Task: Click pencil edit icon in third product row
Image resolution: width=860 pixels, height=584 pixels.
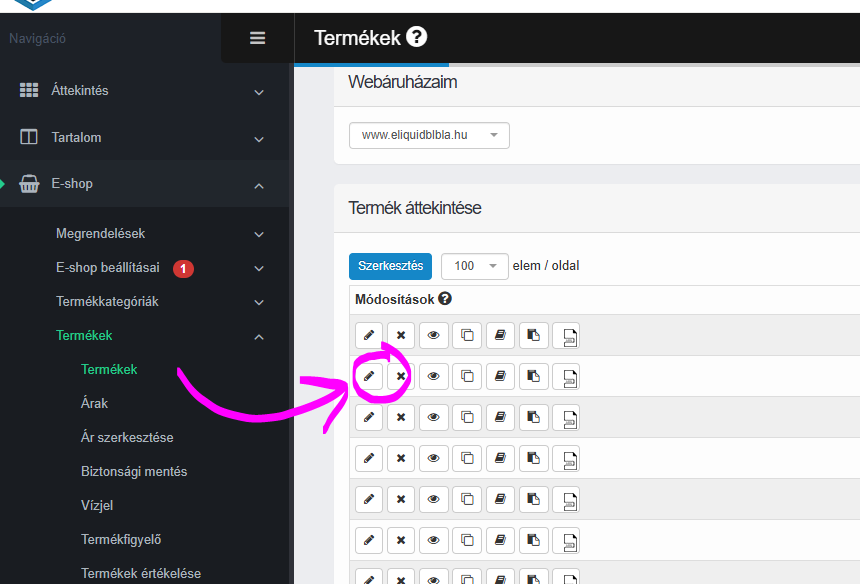Action: coord(369,417)
